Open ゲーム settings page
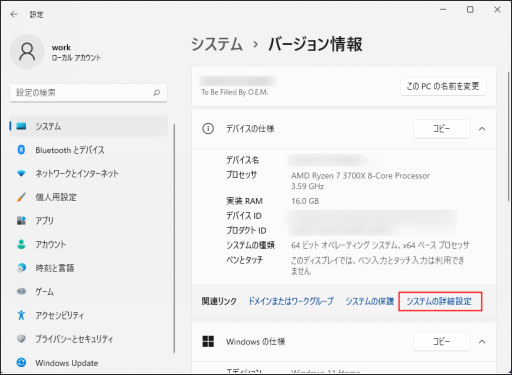Viewport: 512px width, 375px height. pos(89,291)
